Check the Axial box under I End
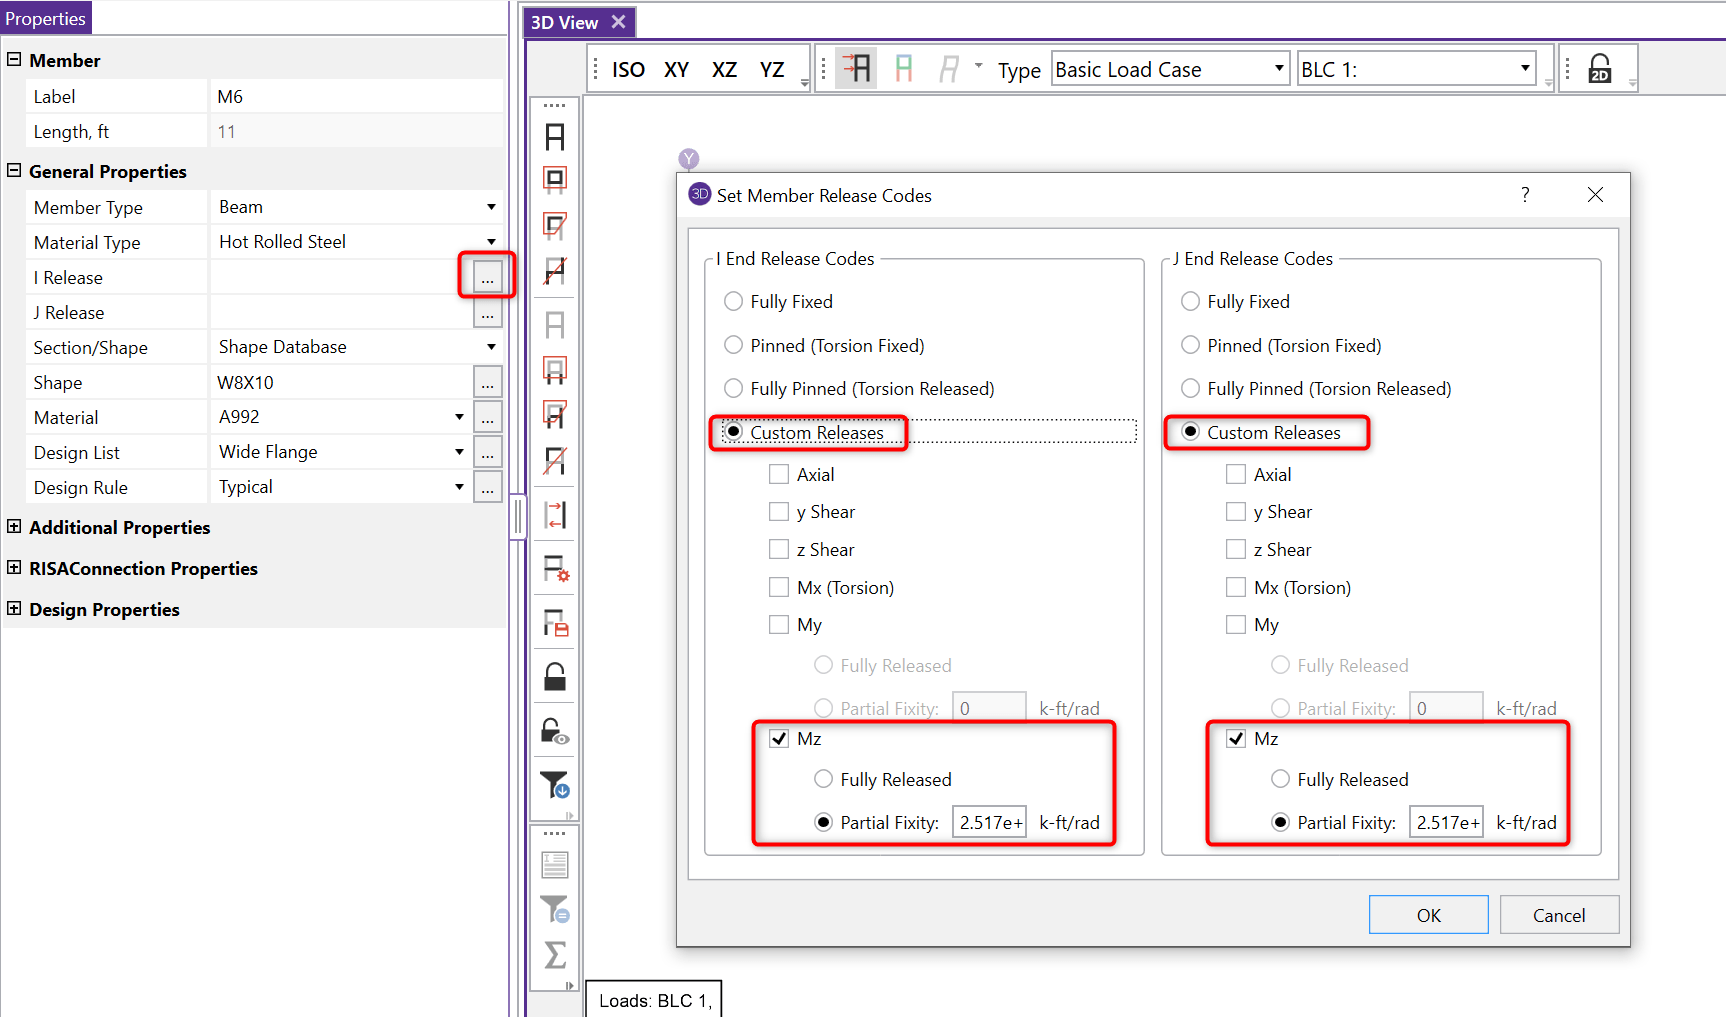This screenshot has height=1017, width=1726. tap(779, 474)
